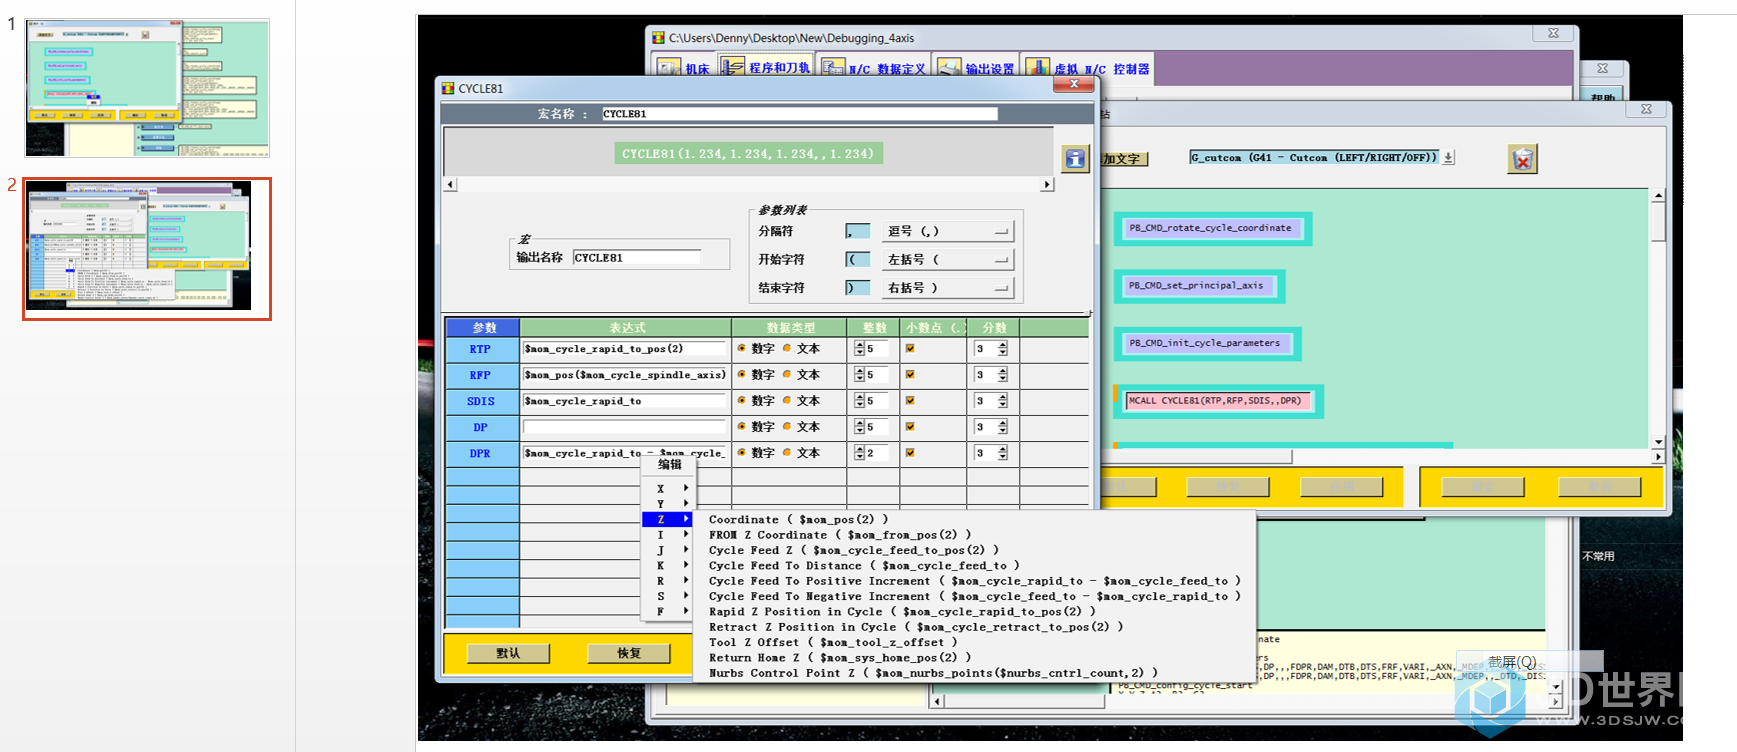1737x752 pixels.
Task: Click the MCALL CYCLE81 block
Action: click(x=1217, y=401)
